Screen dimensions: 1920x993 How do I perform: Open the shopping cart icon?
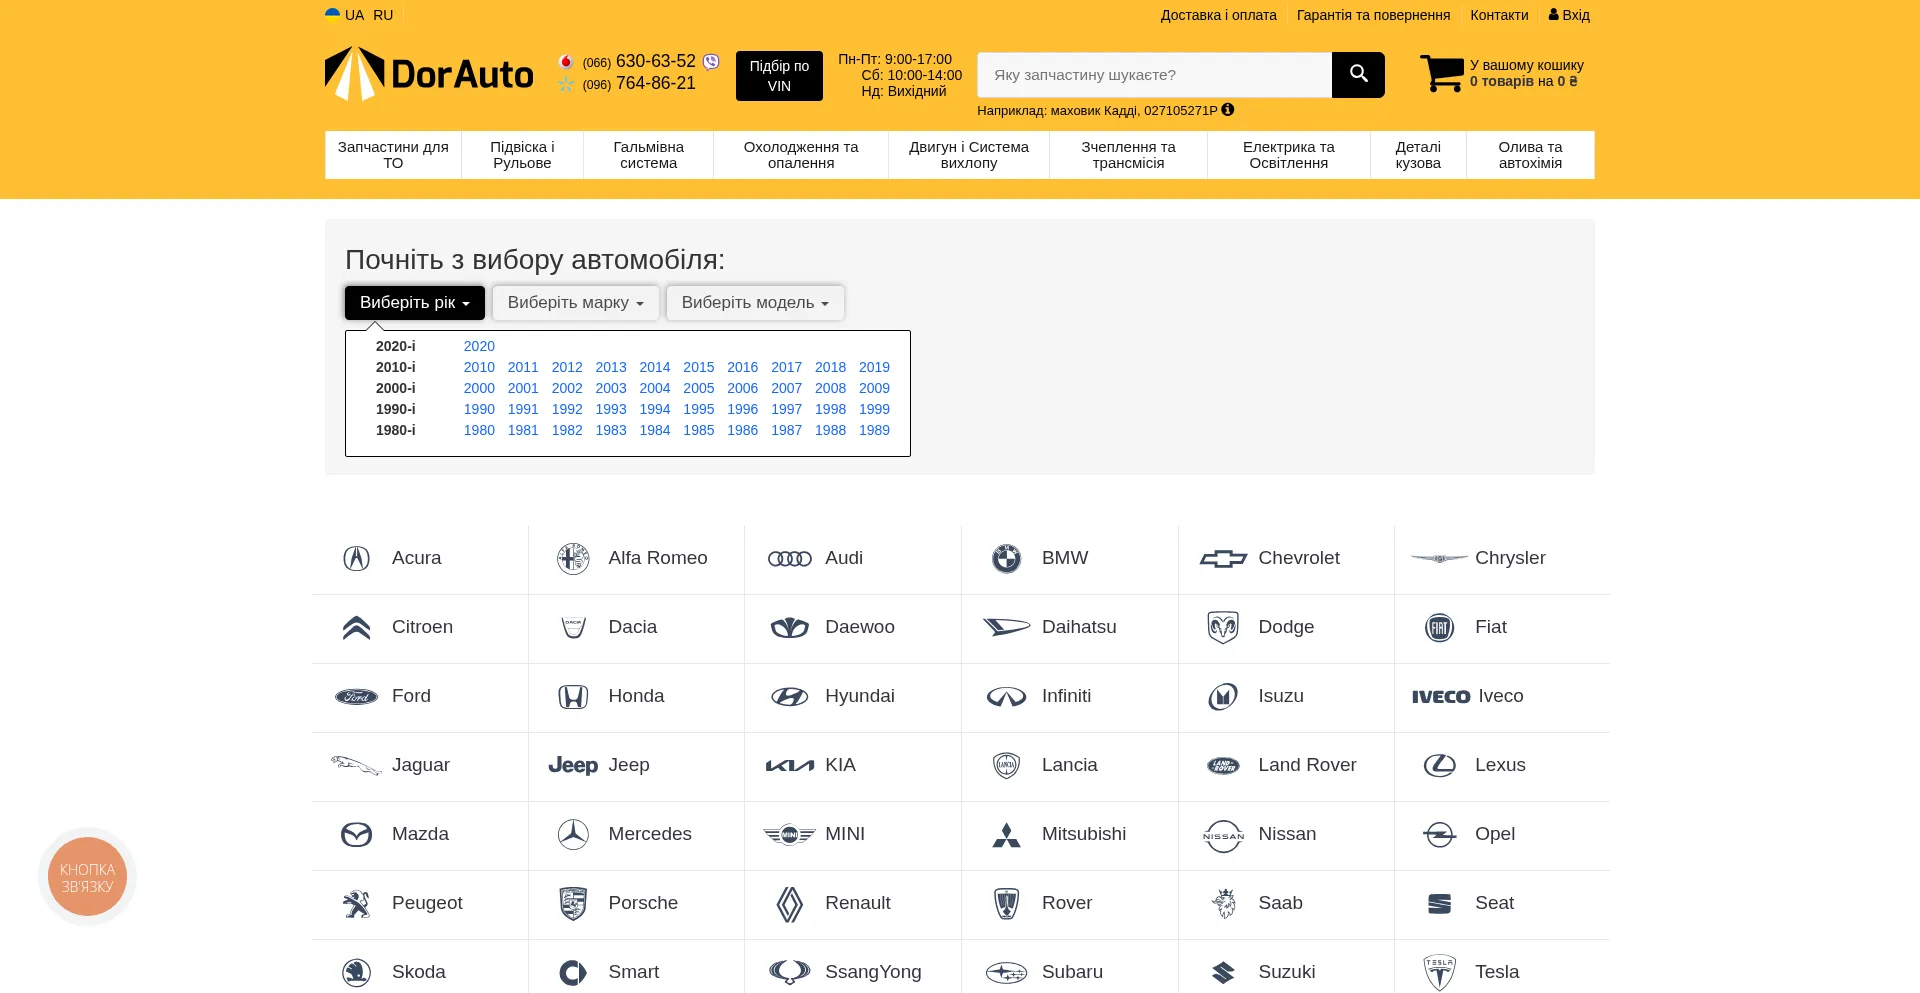[1441, 74]
